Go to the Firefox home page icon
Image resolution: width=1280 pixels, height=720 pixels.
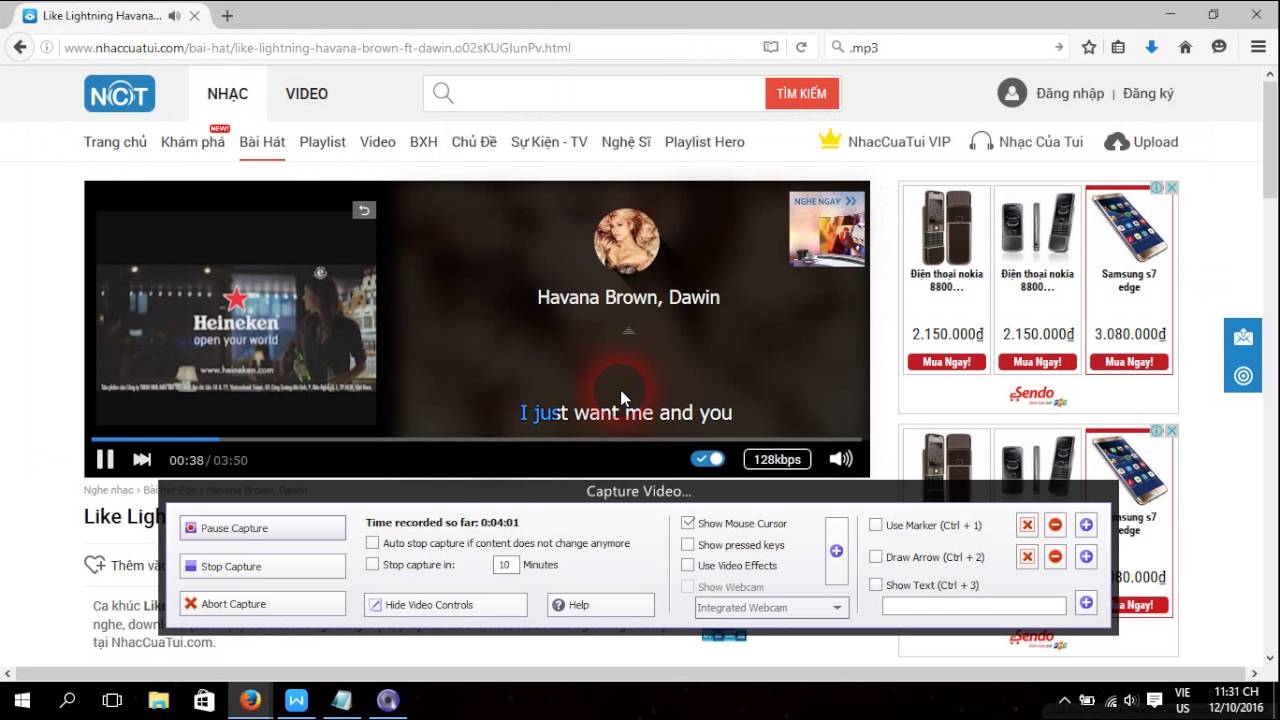[1185, 47]
